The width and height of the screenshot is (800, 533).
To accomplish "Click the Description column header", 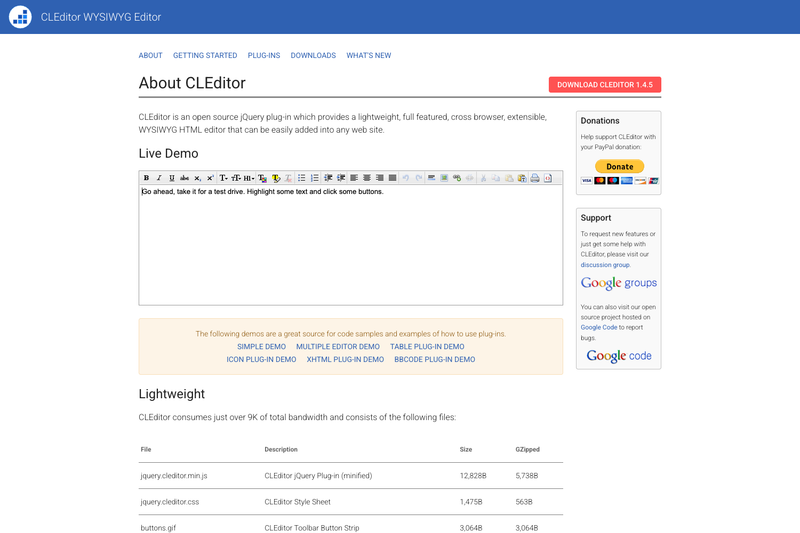I will pyautogui.click(x=281, y=449).
